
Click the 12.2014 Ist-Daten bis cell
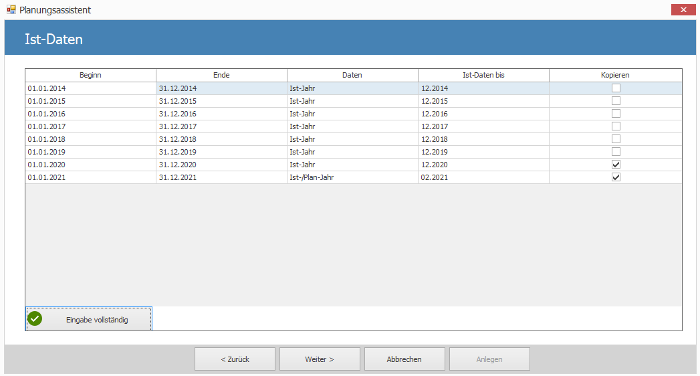coord(483,88)
